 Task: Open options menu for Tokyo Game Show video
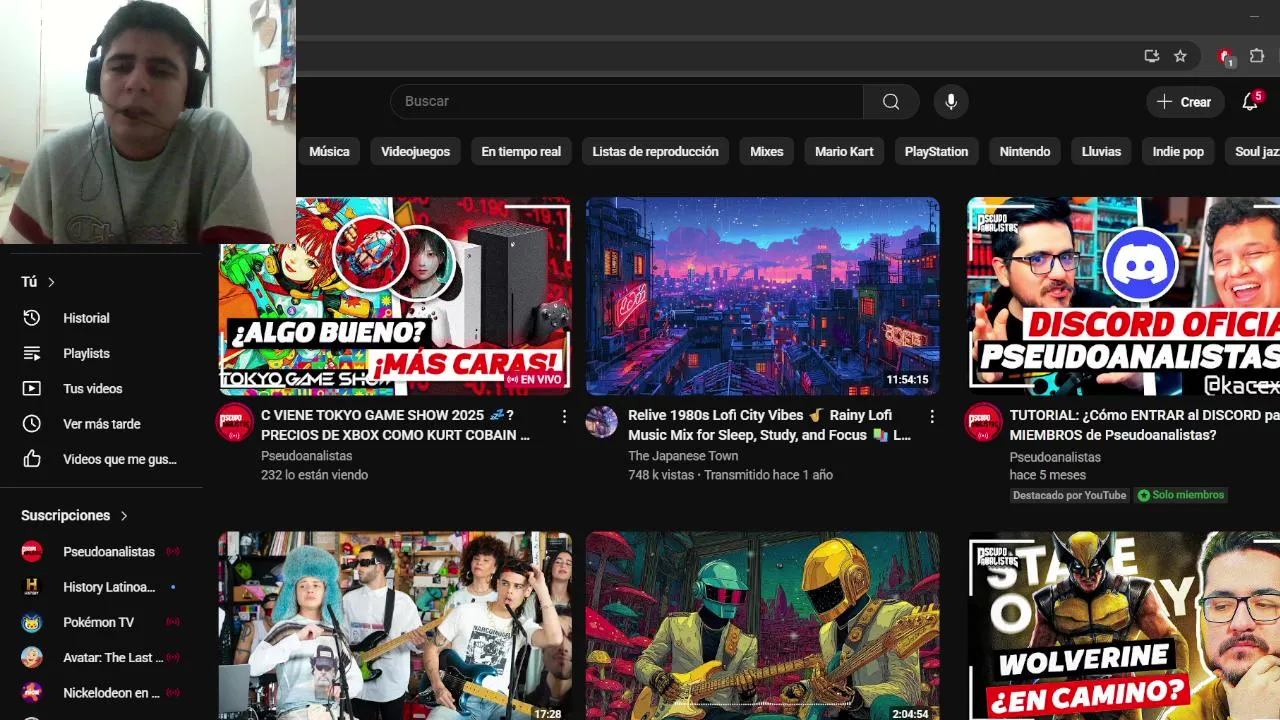(564, 416)
